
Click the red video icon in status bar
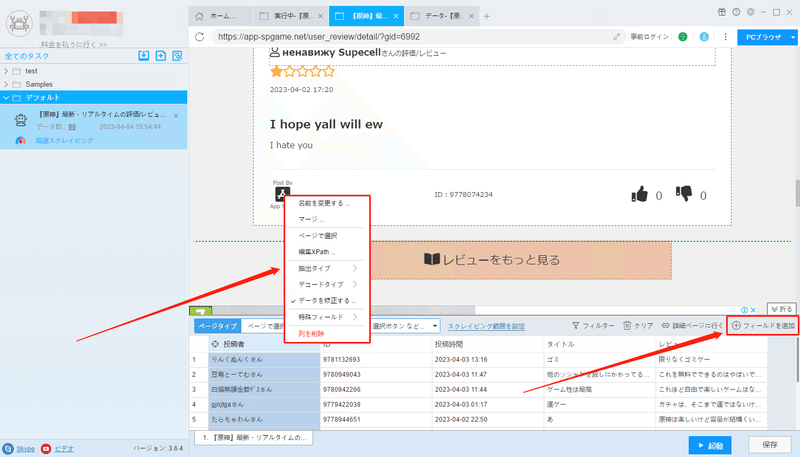coord(46,449)
